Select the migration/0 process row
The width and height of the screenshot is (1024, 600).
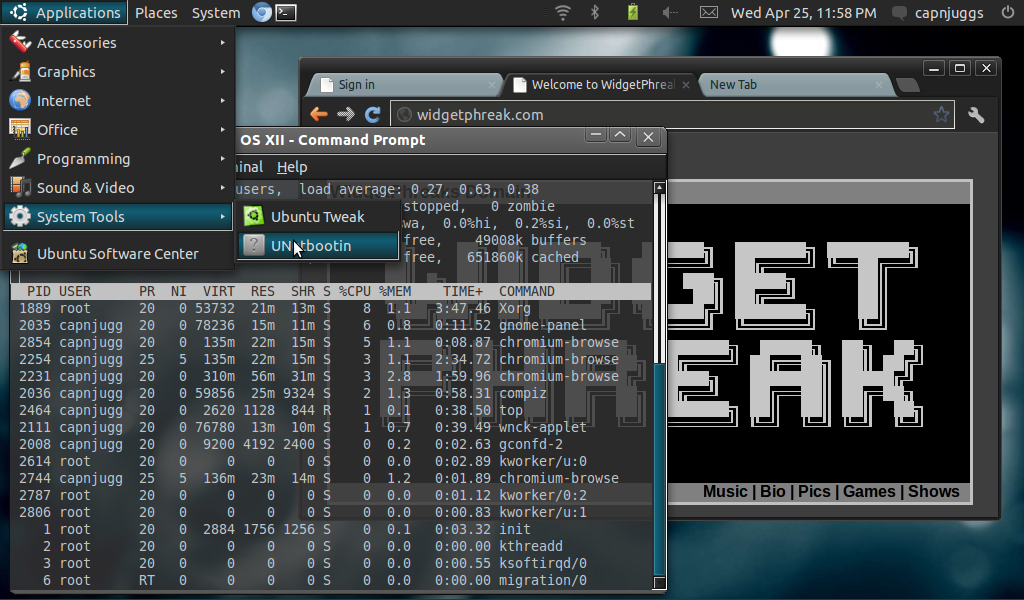pos(332,580)
